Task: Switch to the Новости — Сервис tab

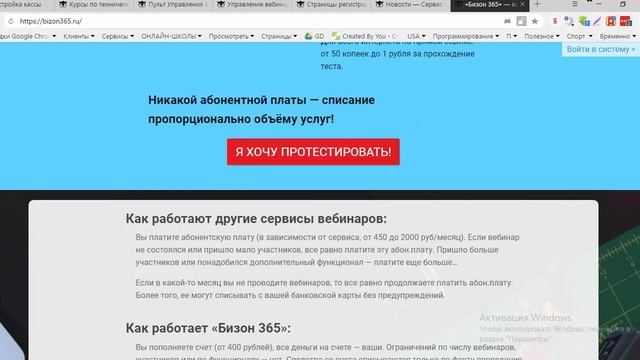Action: click(410, 4)
